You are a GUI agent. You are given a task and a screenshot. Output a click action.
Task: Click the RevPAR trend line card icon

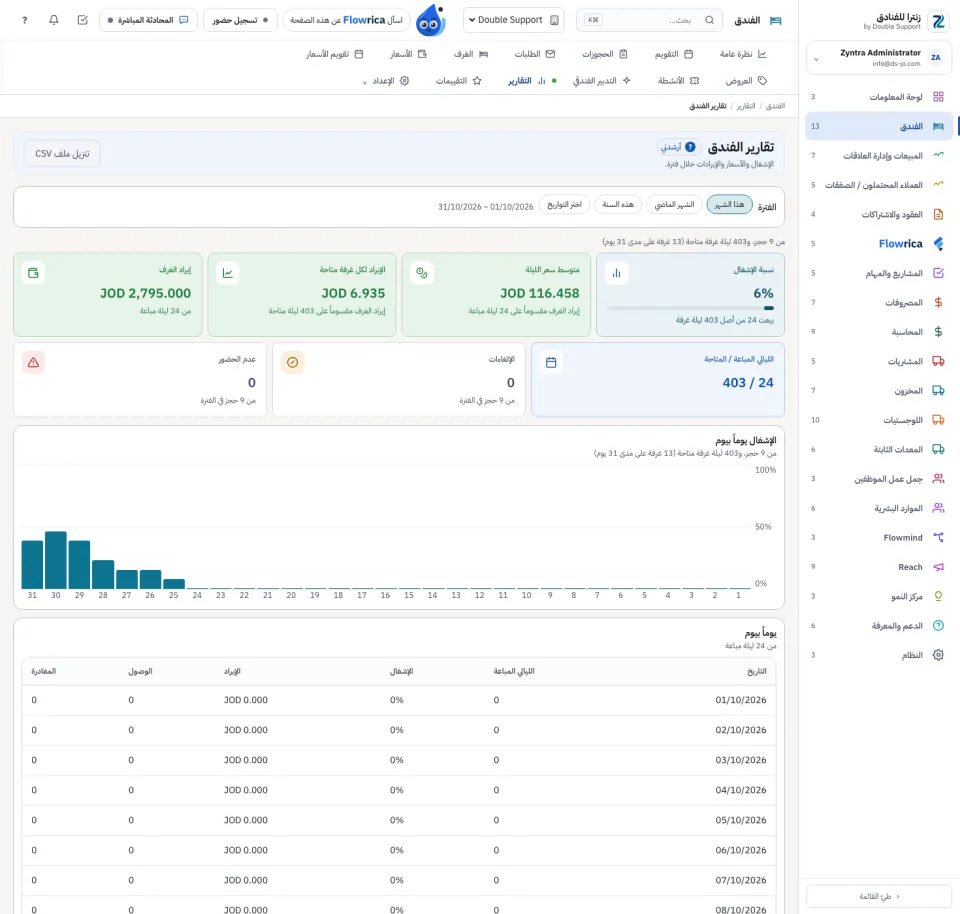coord(228,273)
